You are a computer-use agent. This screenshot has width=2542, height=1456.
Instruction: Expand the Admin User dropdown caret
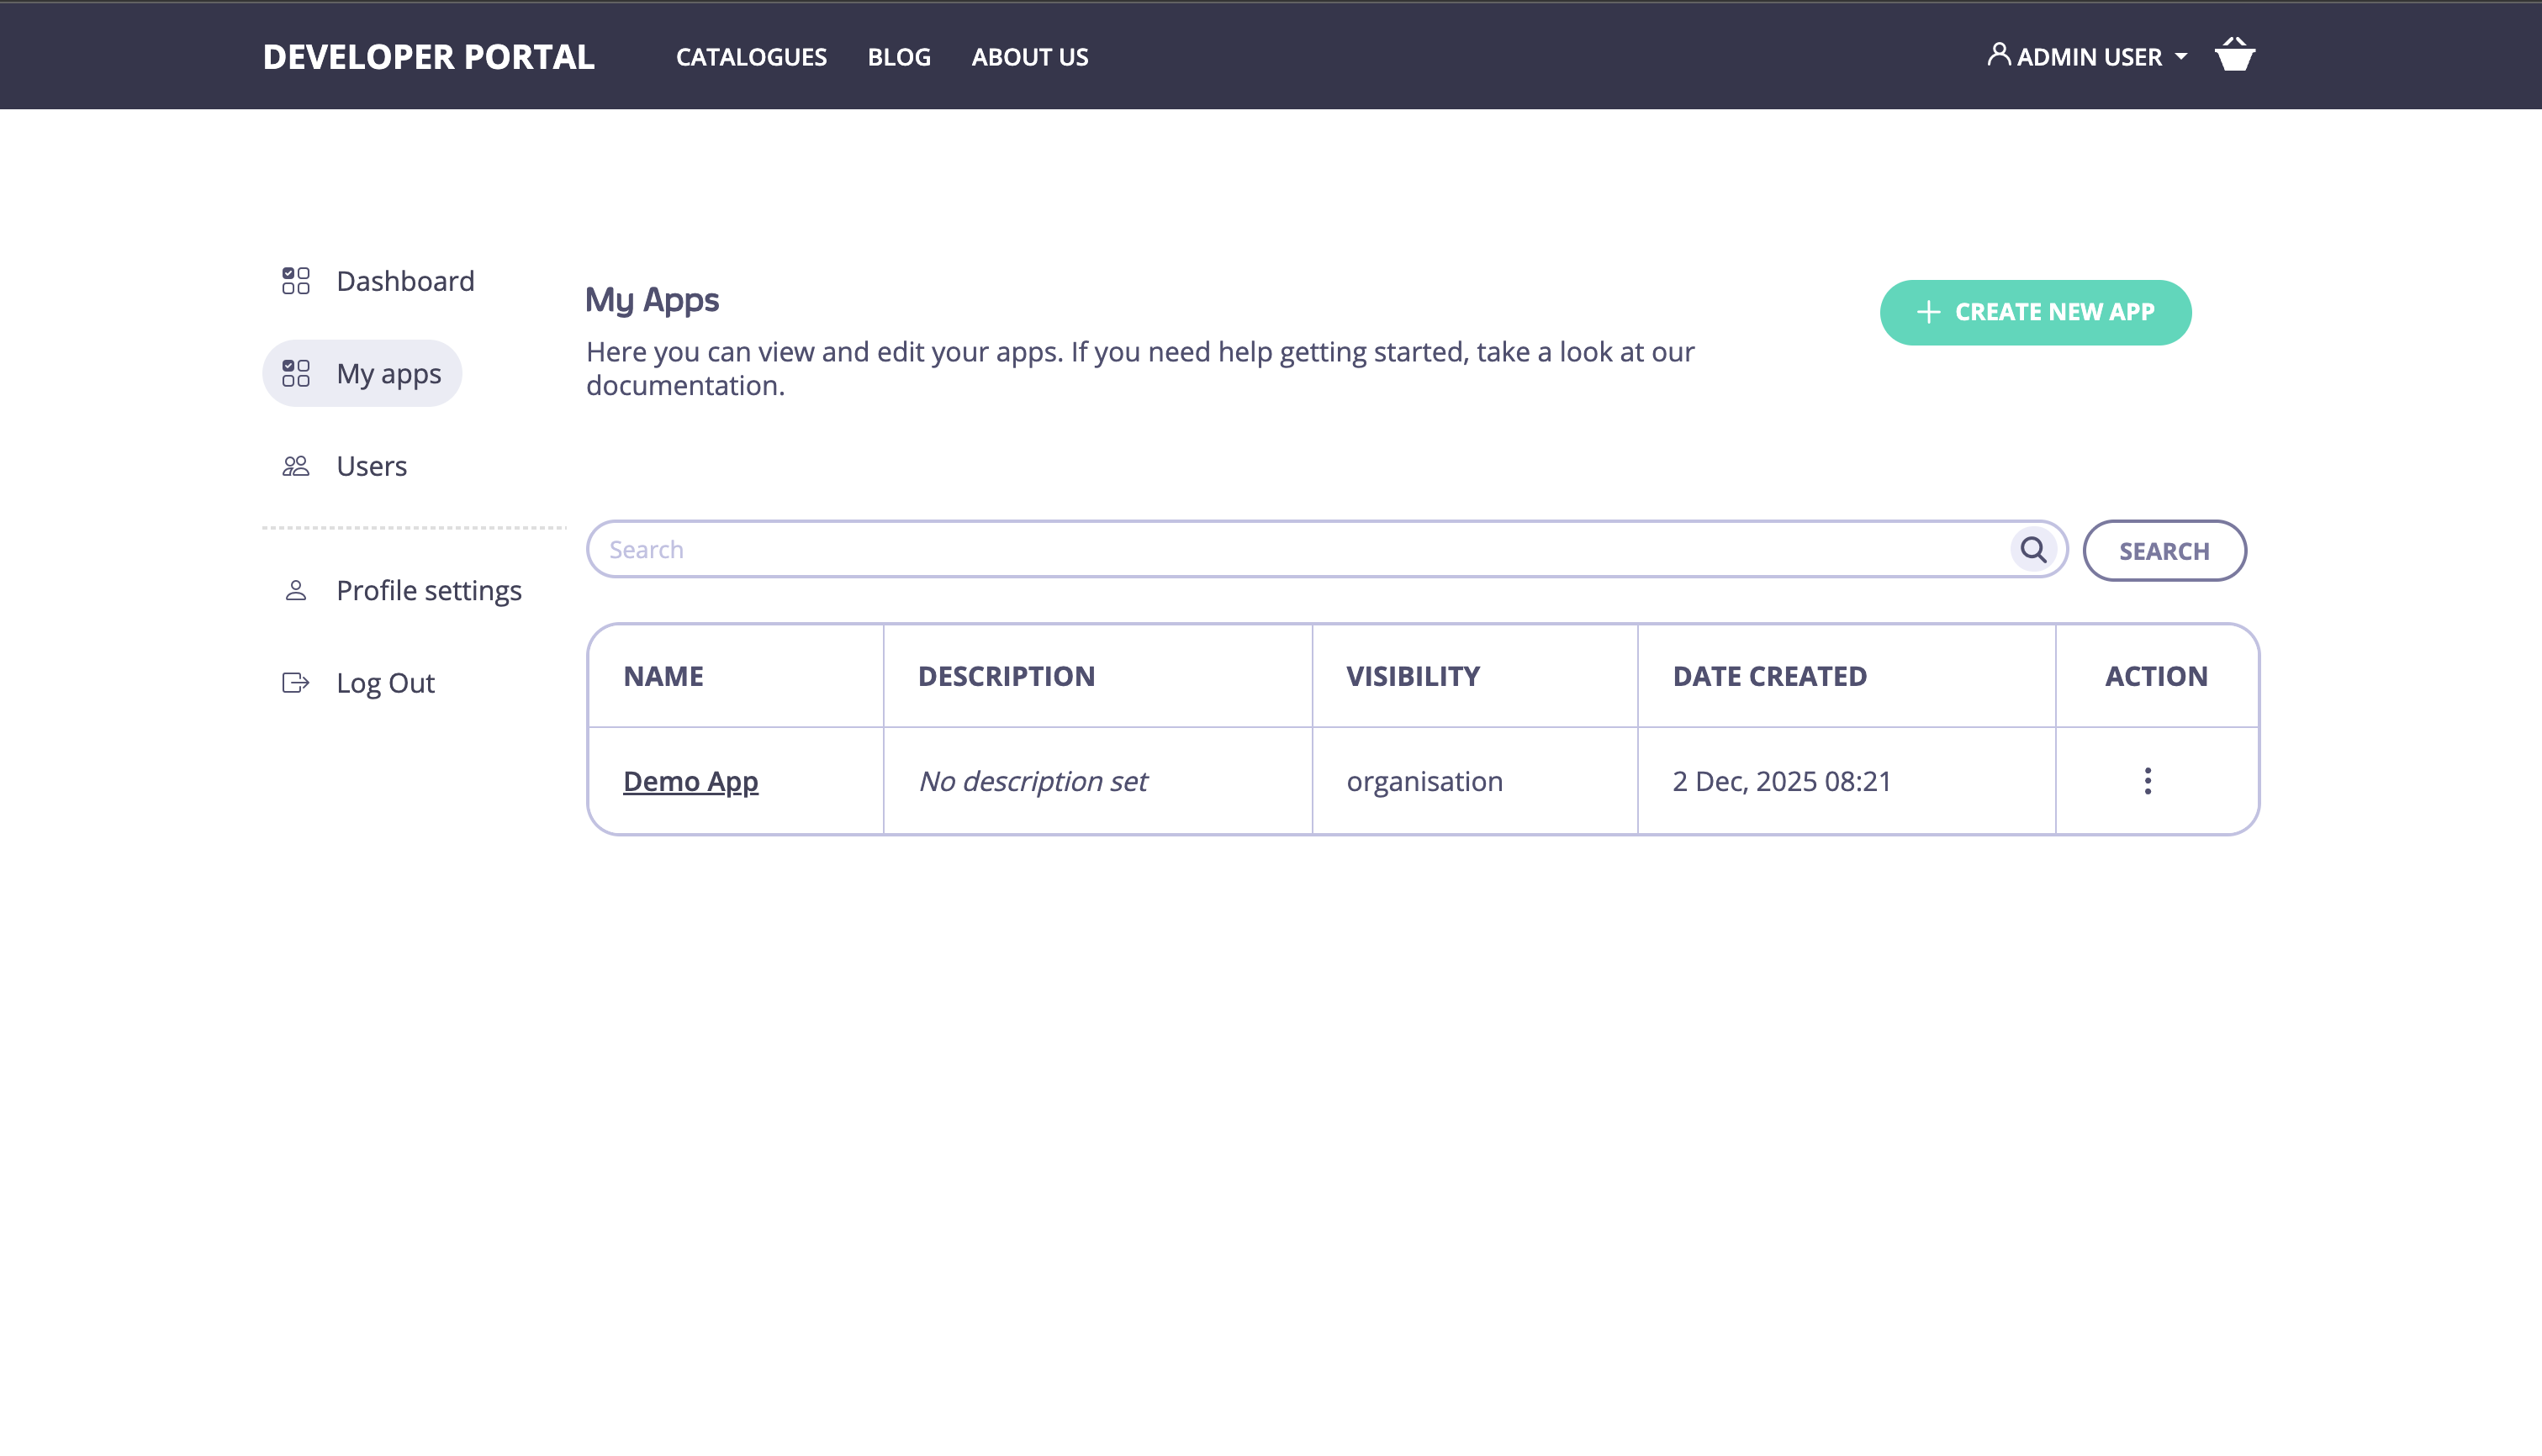[x=2181, y=57]
